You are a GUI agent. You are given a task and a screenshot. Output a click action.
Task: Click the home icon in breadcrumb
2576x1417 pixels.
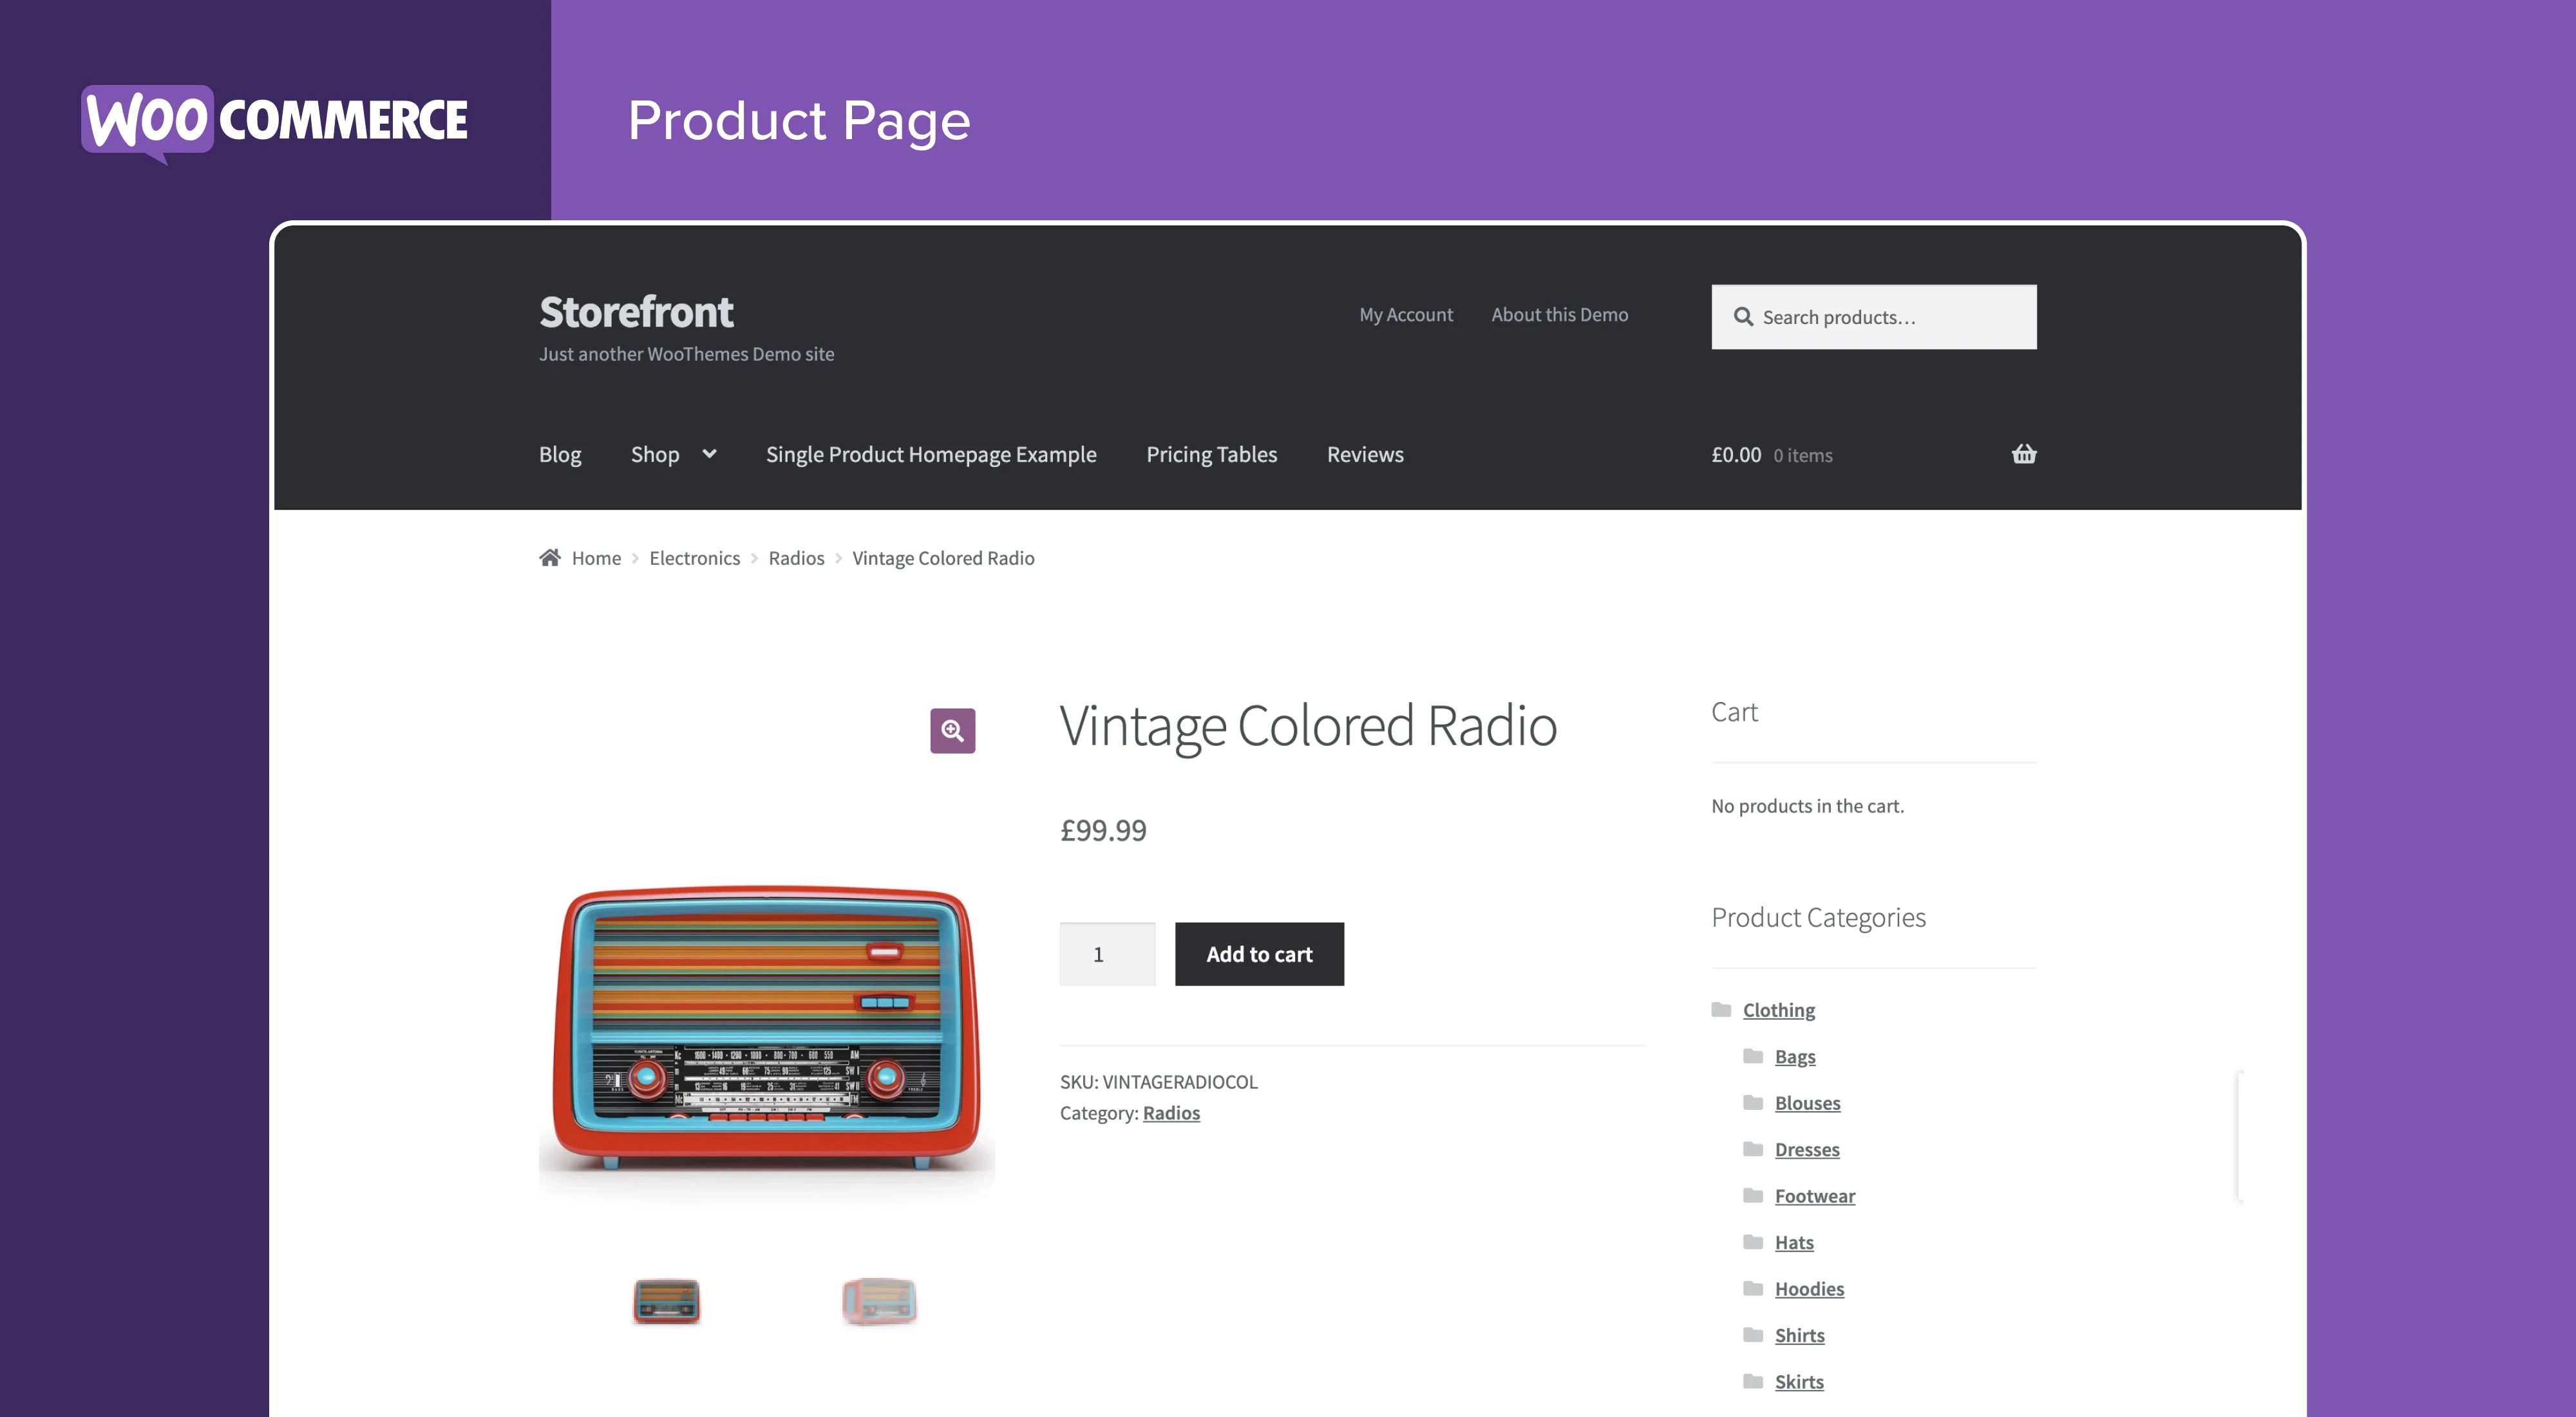click(x=550, y=558)
